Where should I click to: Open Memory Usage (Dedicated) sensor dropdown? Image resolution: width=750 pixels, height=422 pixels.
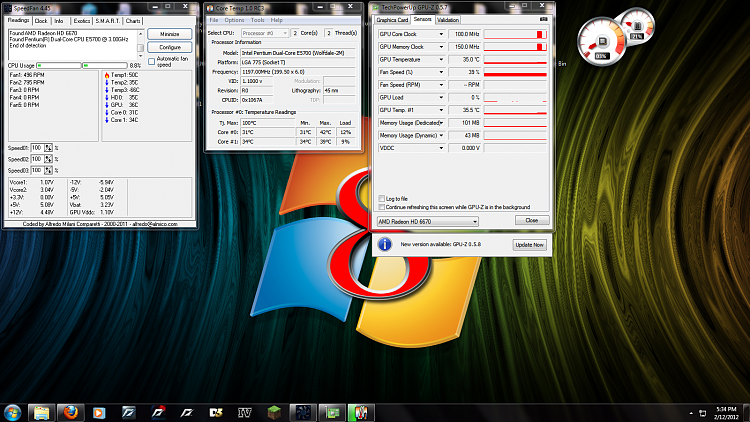coord(441,123)
